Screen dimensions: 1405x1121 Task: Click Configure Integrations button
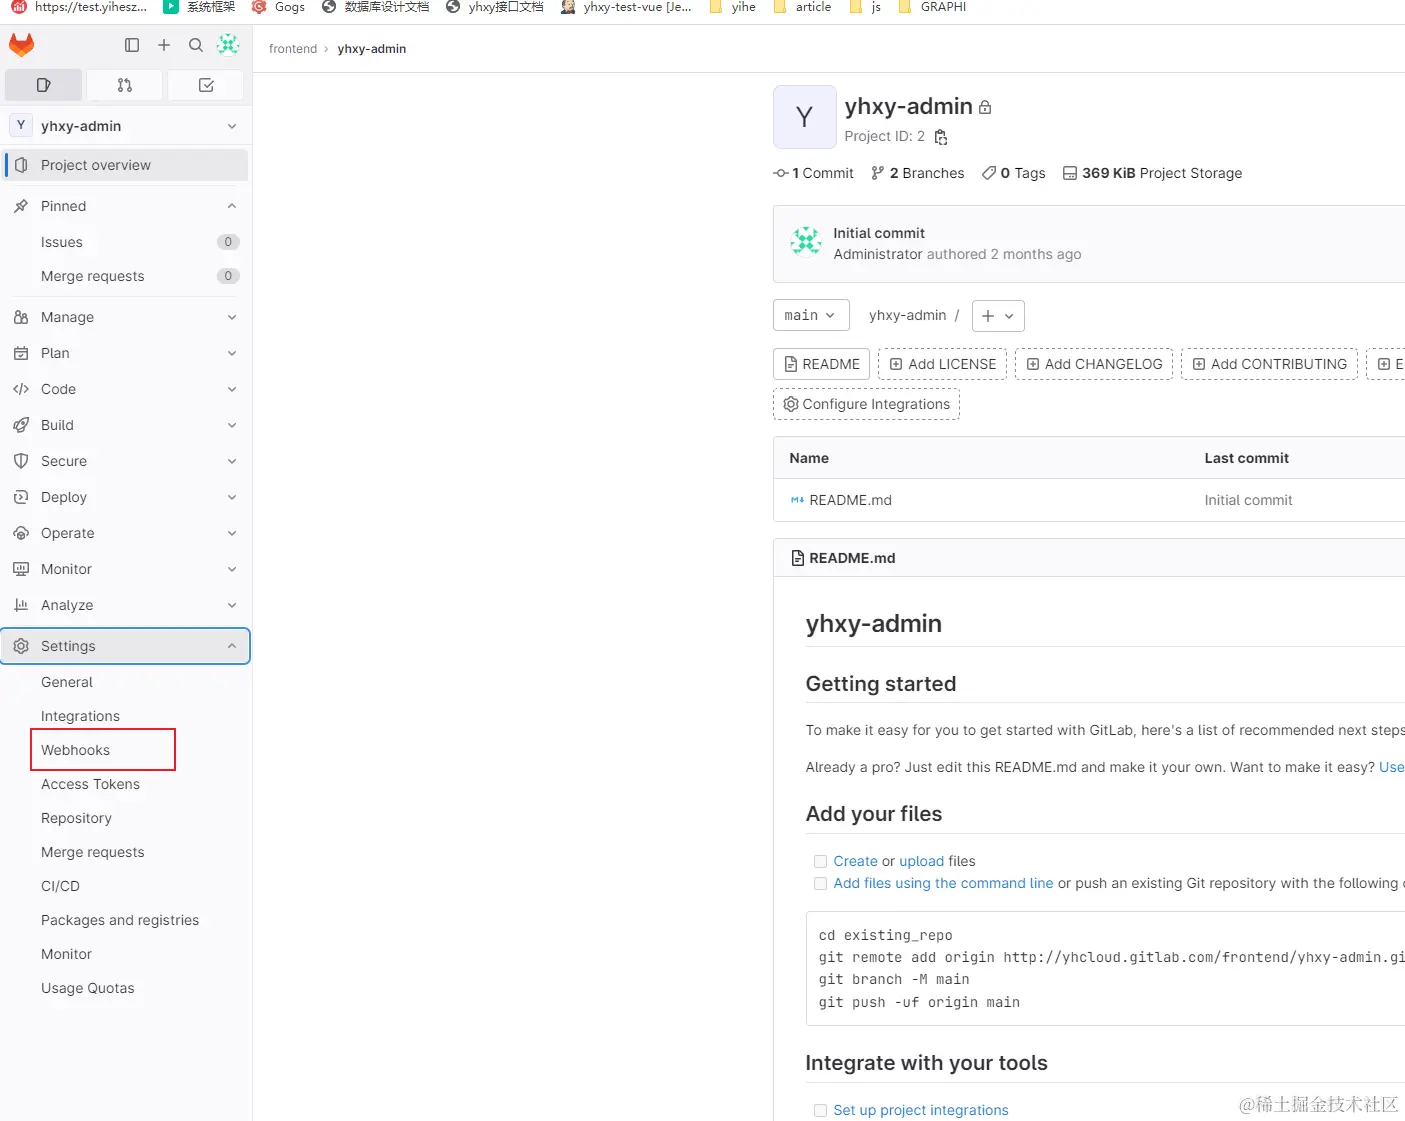tap(866, 404)
